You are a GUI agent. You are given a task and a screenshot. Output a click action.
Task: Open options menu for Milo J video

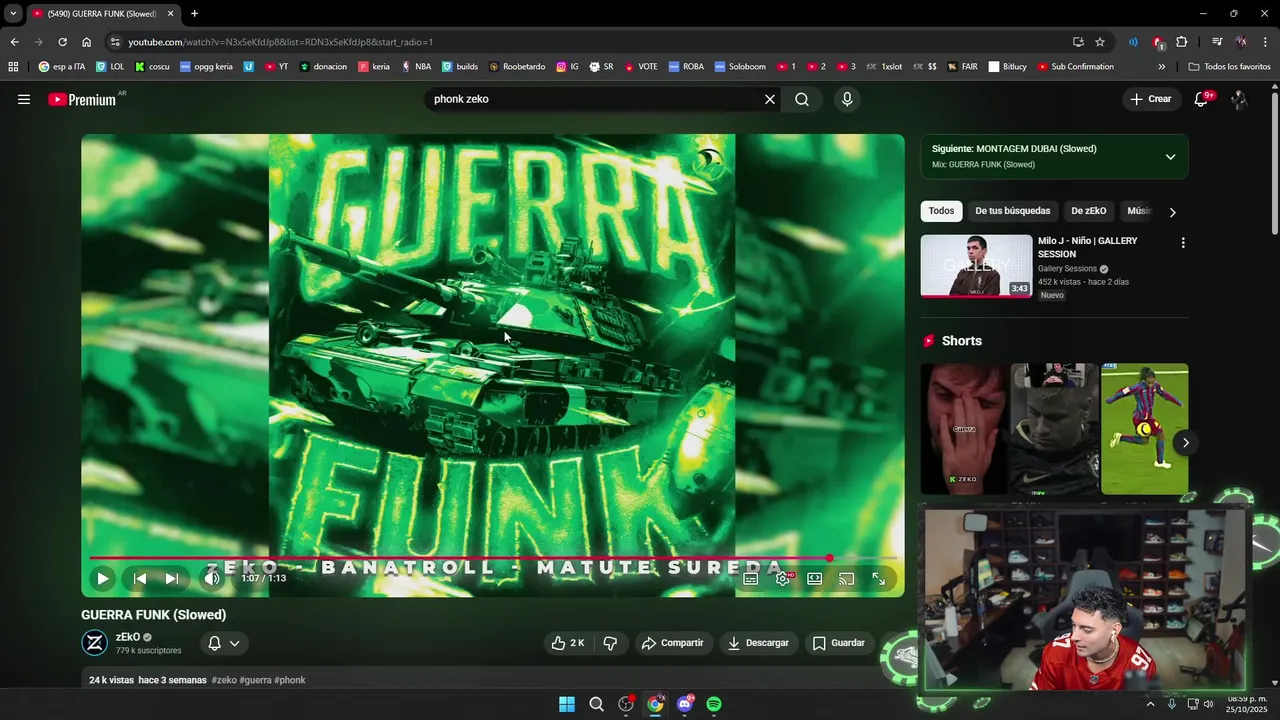point(1183,243)
